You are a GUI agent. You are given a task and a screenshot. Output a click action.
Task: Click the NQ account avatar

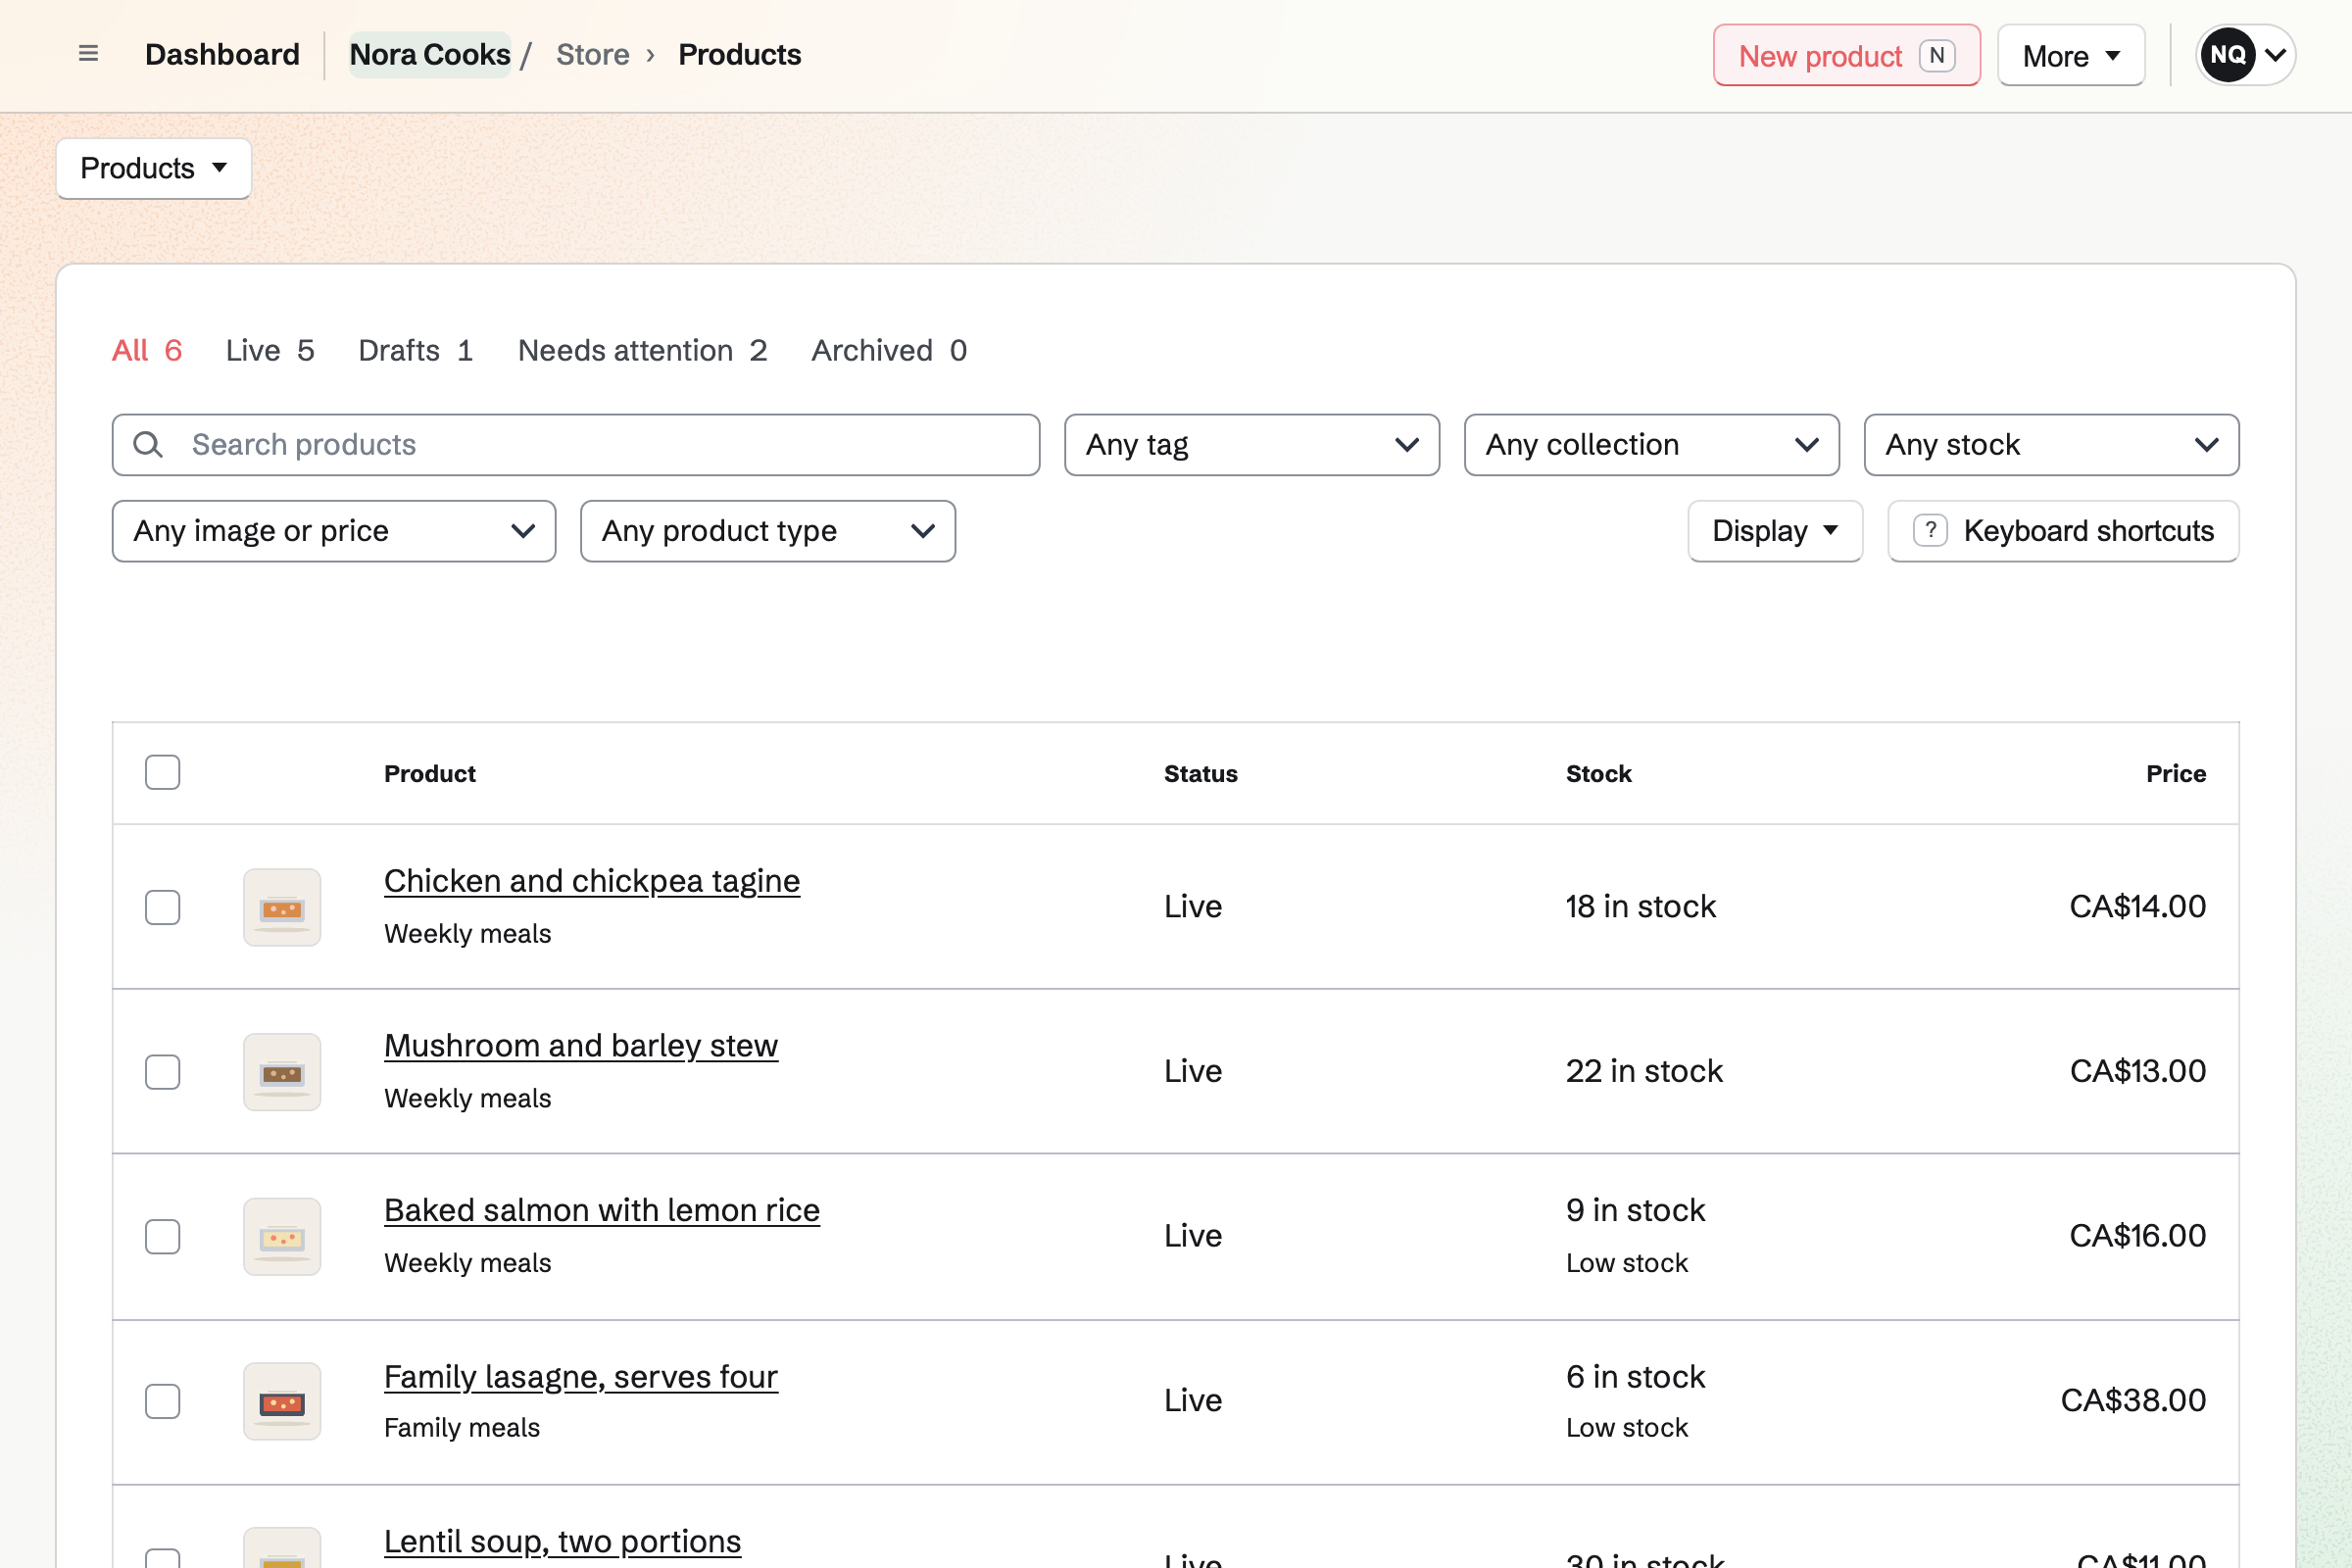tap(2227, 55)
